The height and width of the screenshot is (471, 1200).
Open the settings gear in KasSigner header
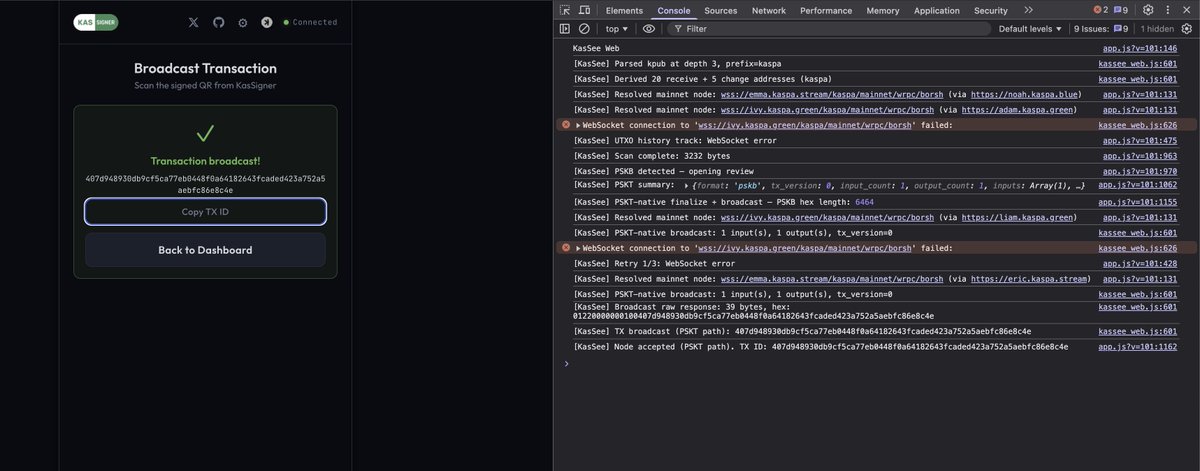(x=242, y=22)
